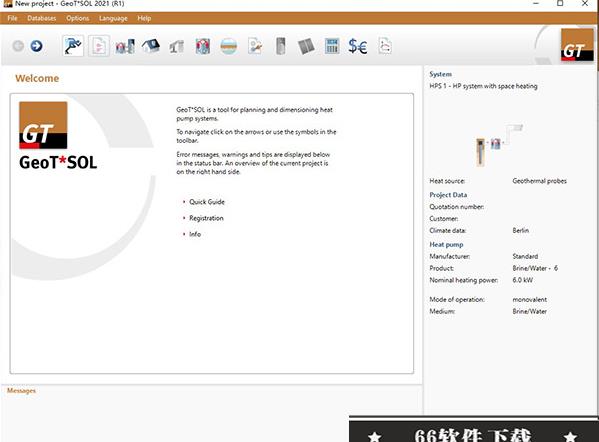The width and height of the screenshot is (599, 442).
Task: Click the large GeoT*SOL logo
Action: (58, 136)
